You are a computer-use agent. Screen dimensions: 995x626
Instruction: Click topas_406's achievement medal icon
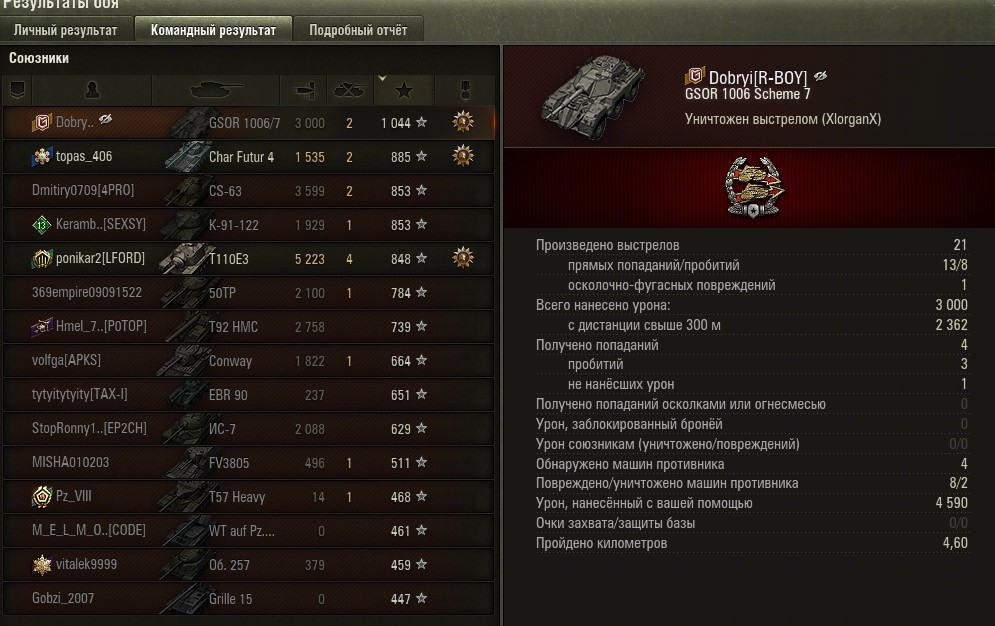click(463, 156)
